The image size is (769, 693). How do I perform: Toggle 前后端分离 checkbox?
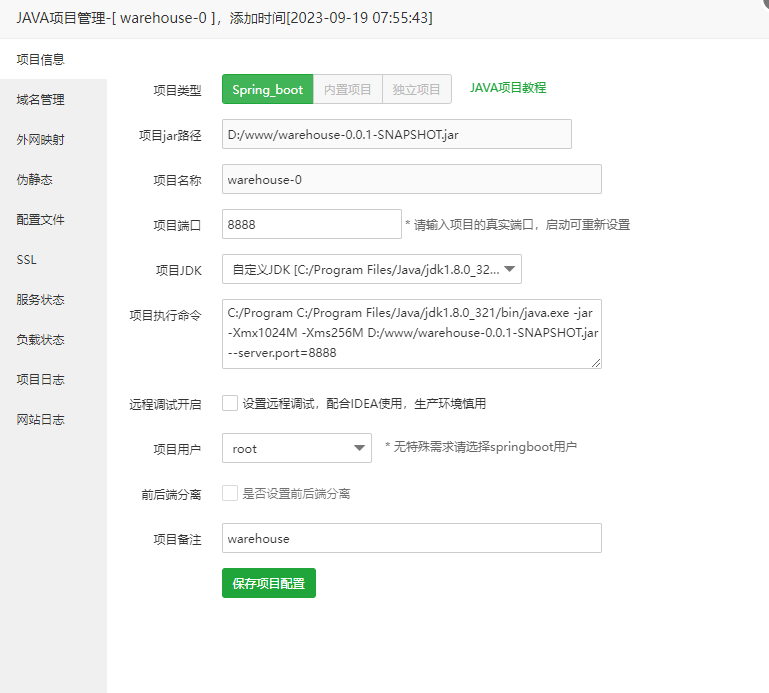click(x=230, y=493)
